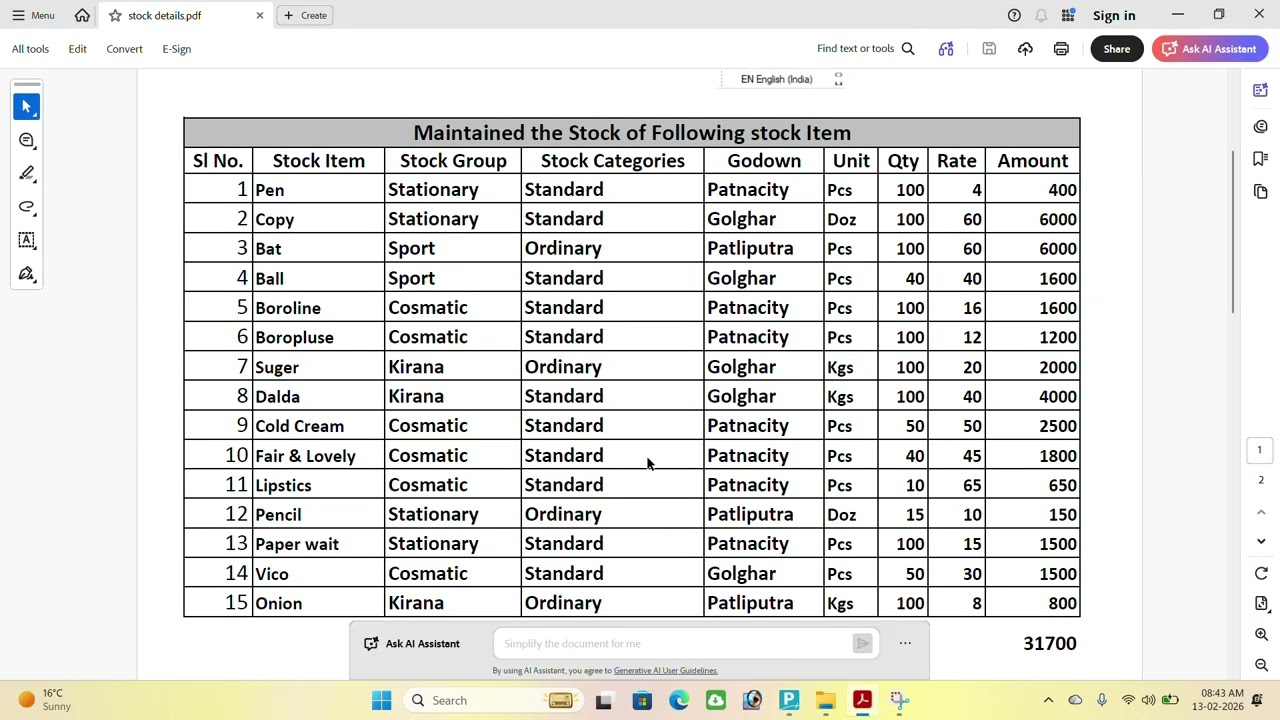Go to previous page chevron

(1261, 512)
